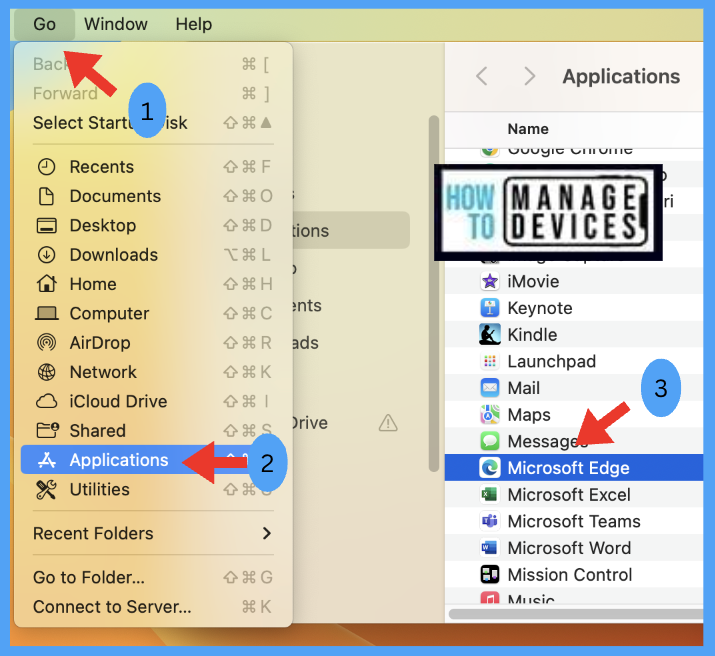Choose Home from the Go menu
This screenshot has width=715, height=656.
click(x=153, y=284)
